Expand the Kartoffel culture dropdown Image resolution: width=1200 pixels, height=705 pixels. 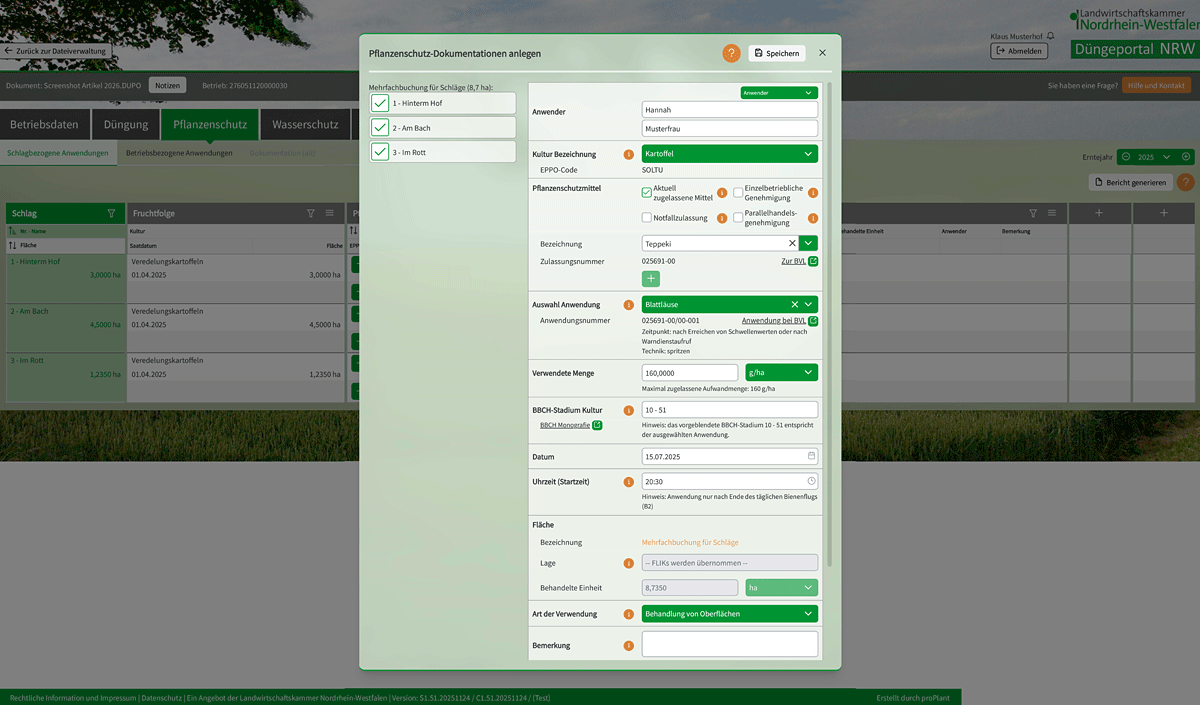click(808, 154)
